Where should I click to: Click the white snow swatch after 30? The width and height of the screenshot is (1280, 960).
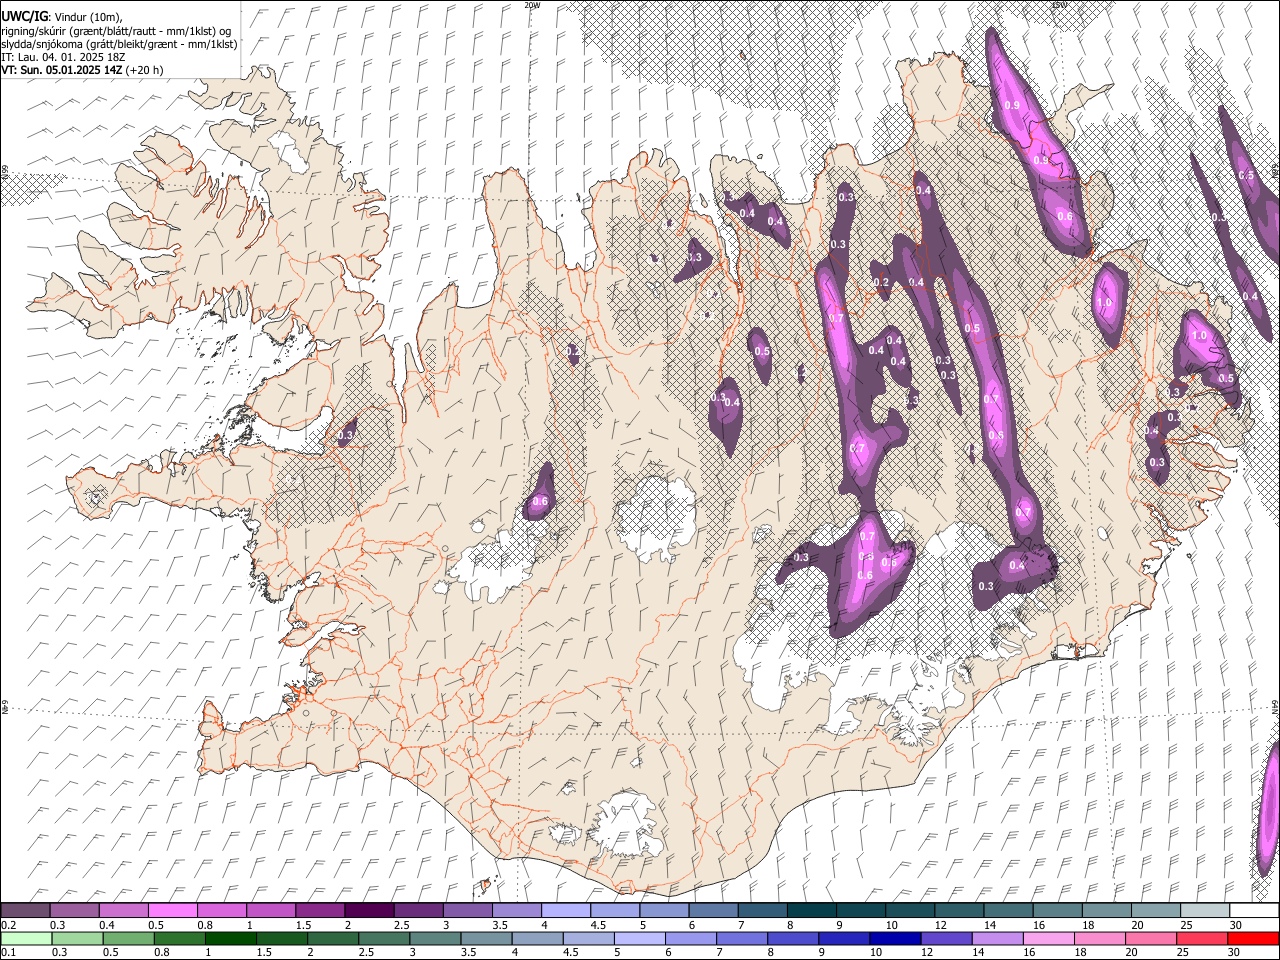point(1253,911)
